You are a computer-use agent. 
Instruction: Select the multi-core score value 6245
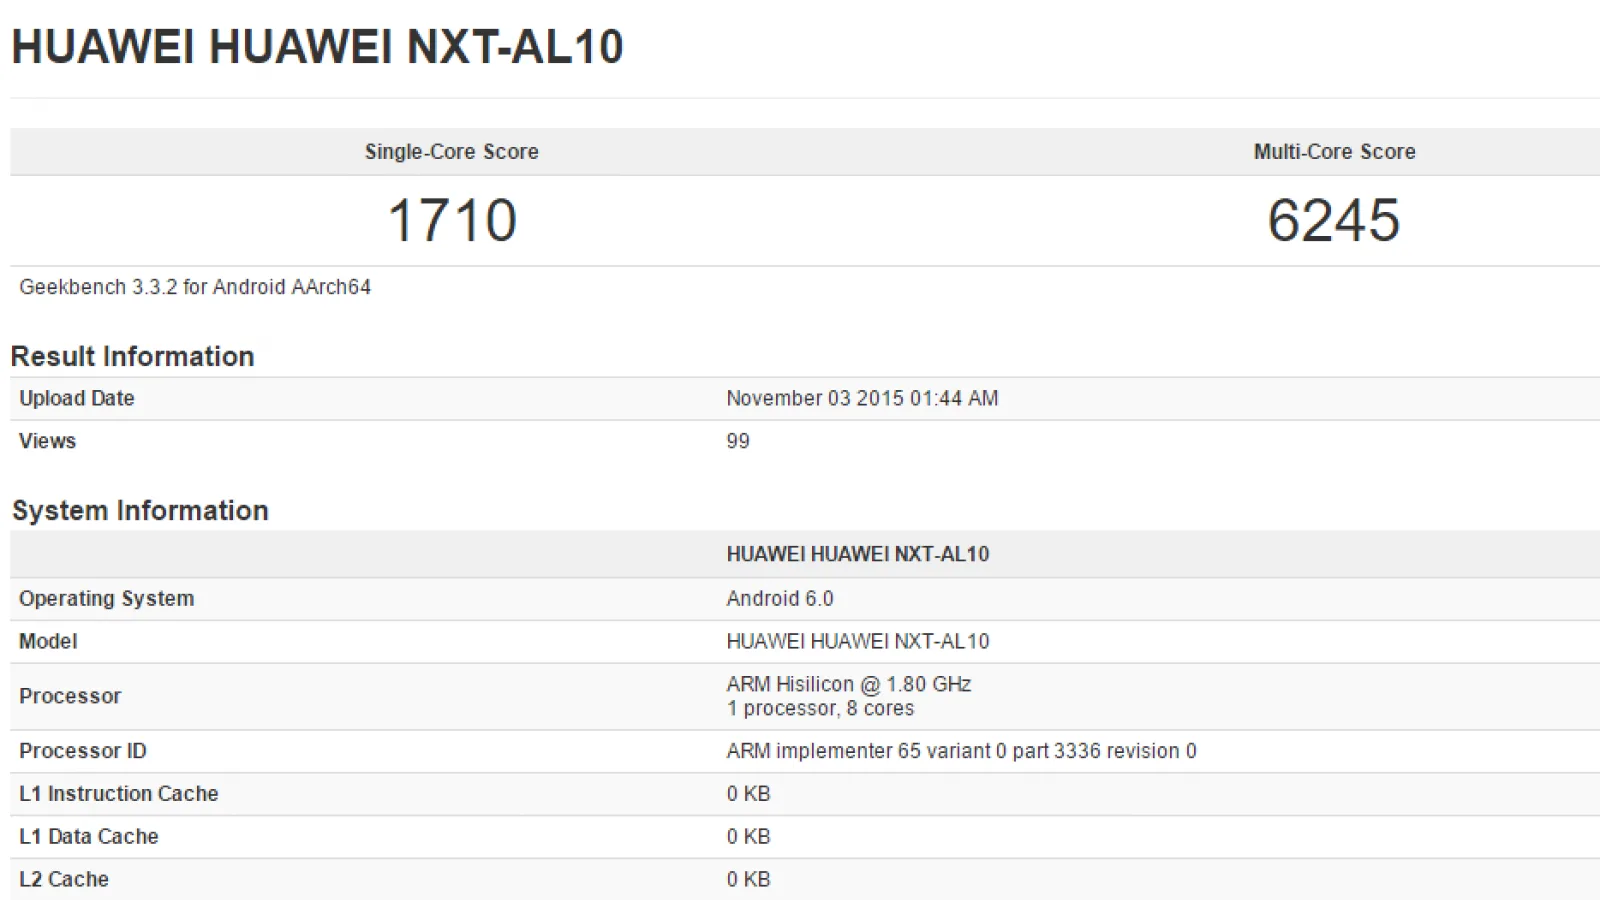[1334, 220]
